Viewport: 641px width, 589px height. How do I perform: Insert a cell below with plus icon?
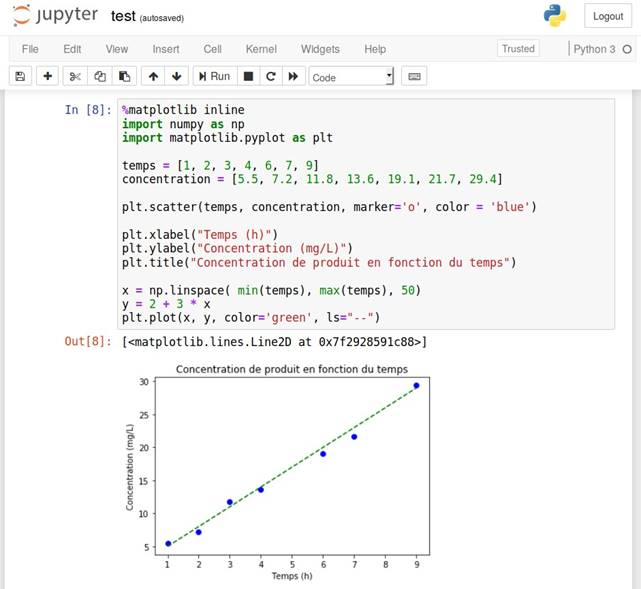click(x=47, y=76)
